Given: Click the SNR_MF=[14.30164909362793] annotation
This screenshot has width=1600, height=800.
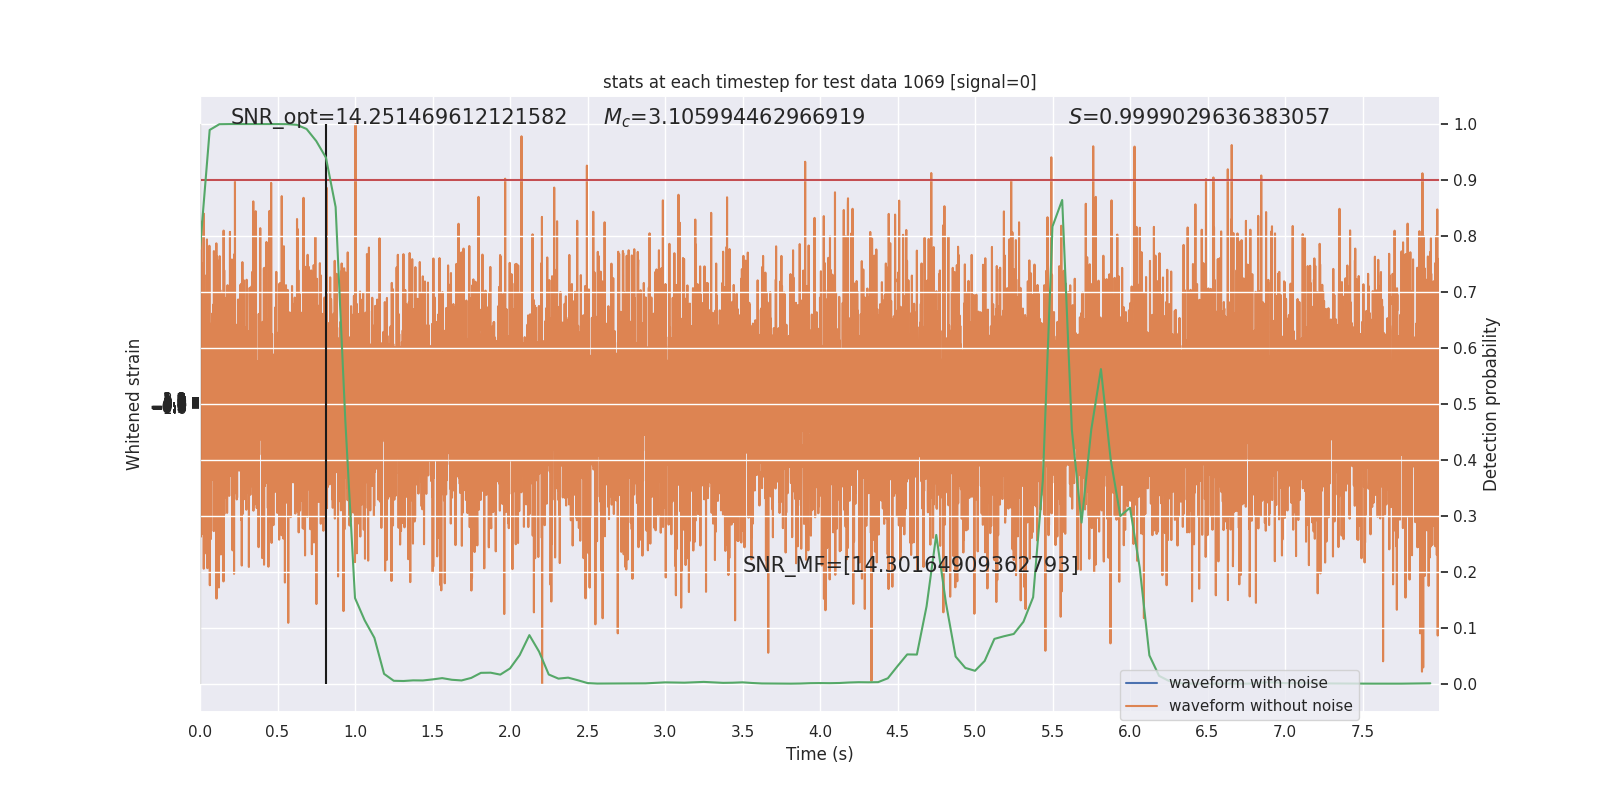Looking at the screenshot, I should [x=911, y=565].
